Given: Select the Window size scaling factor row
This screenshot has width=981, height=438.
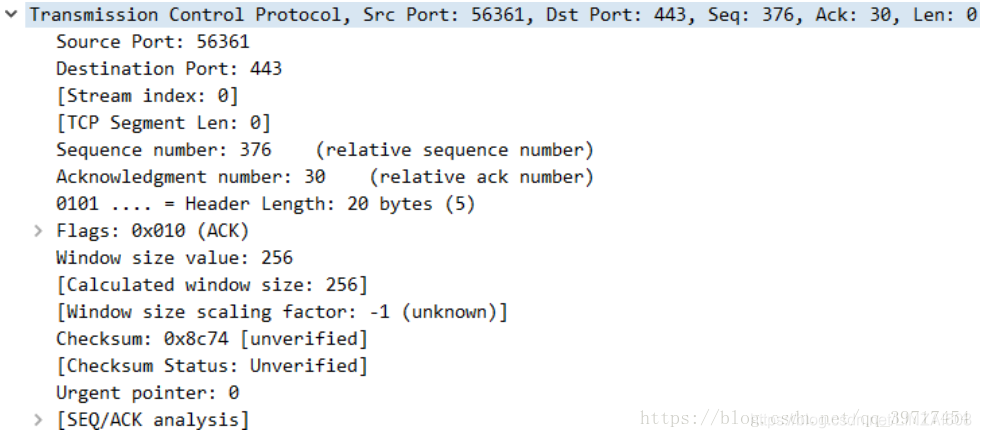Looking at the screenshot, I should tap(282, 312).
